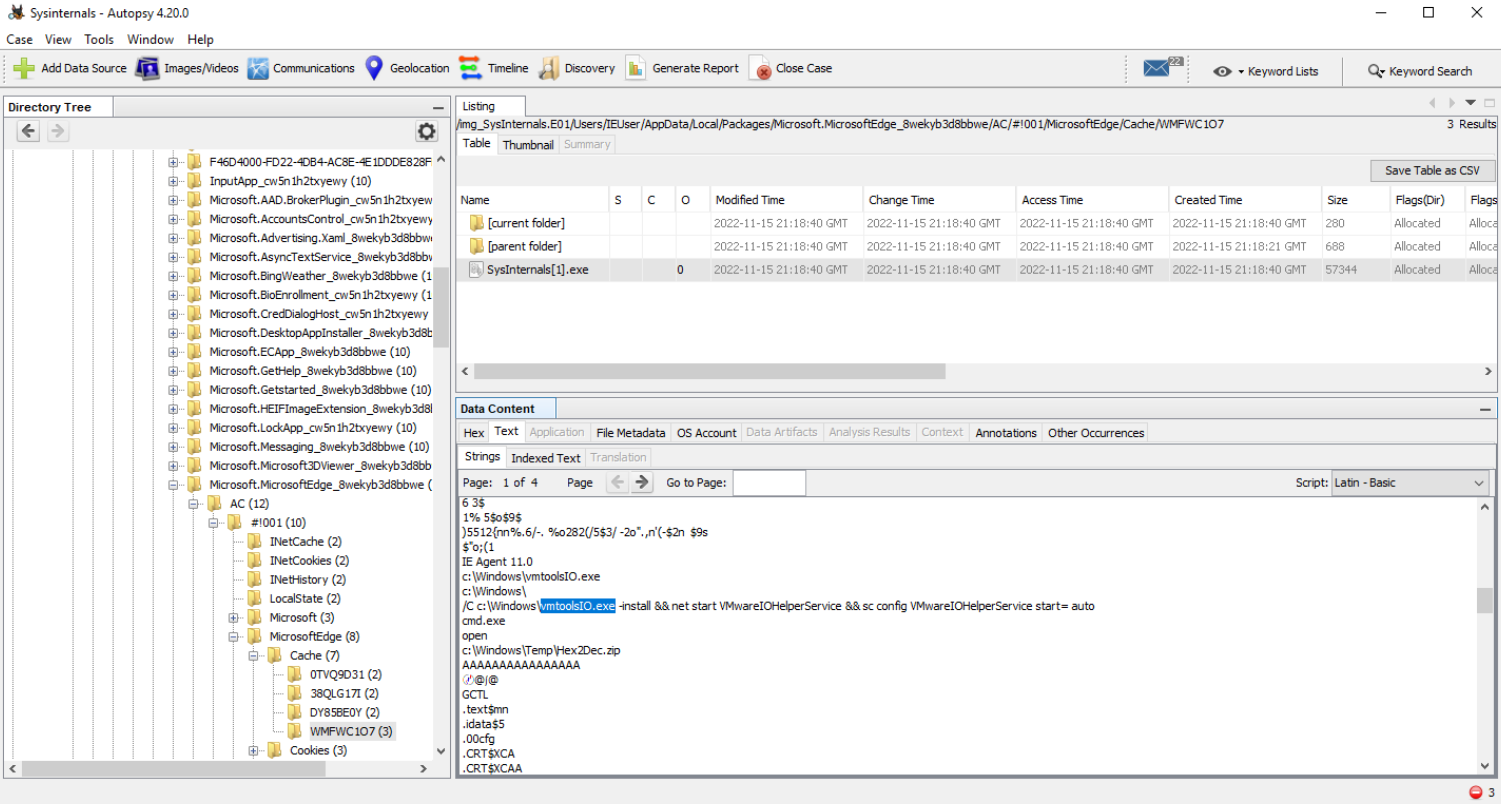Image resolution: width=1501 pixels, height=804 pixels.
Task: Switch to the Indexed Text tab
Action: [546, 457]
